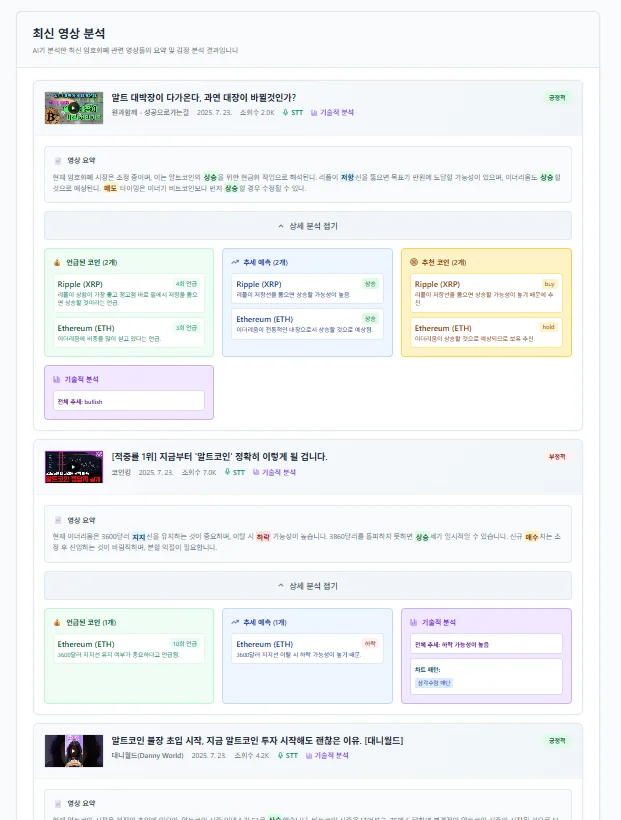Select Ethereum (ETH) with 3회 언급 badge

(129, 333)
